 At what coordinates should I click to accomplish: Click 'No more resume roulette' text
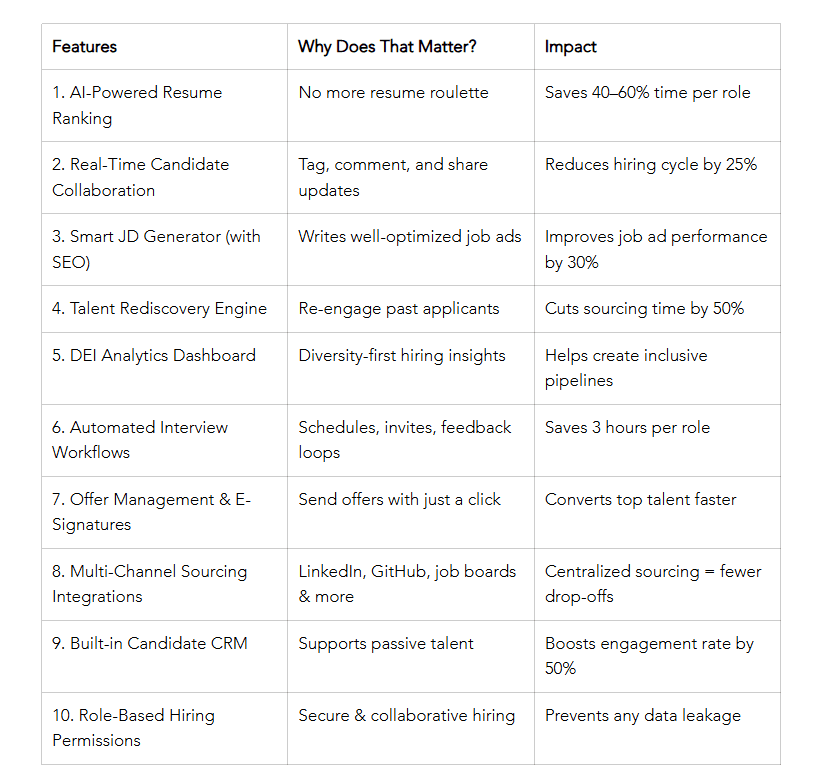(x=393, y=92)
